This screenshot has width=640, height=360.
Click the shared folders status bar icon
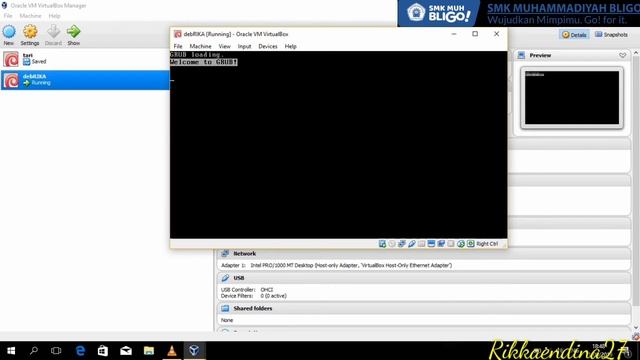421,244
